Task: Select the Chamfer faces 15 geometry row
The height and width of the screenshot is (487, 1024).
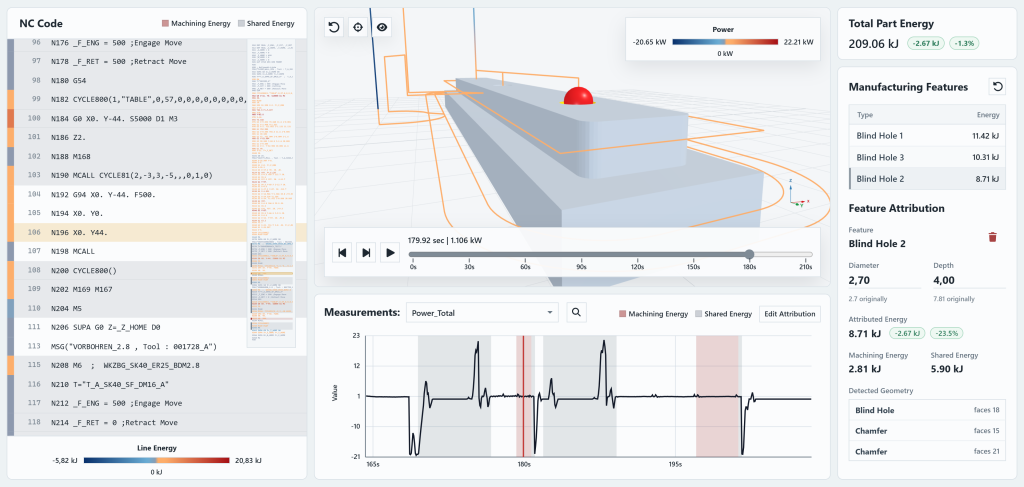Action: pos(927,432)
